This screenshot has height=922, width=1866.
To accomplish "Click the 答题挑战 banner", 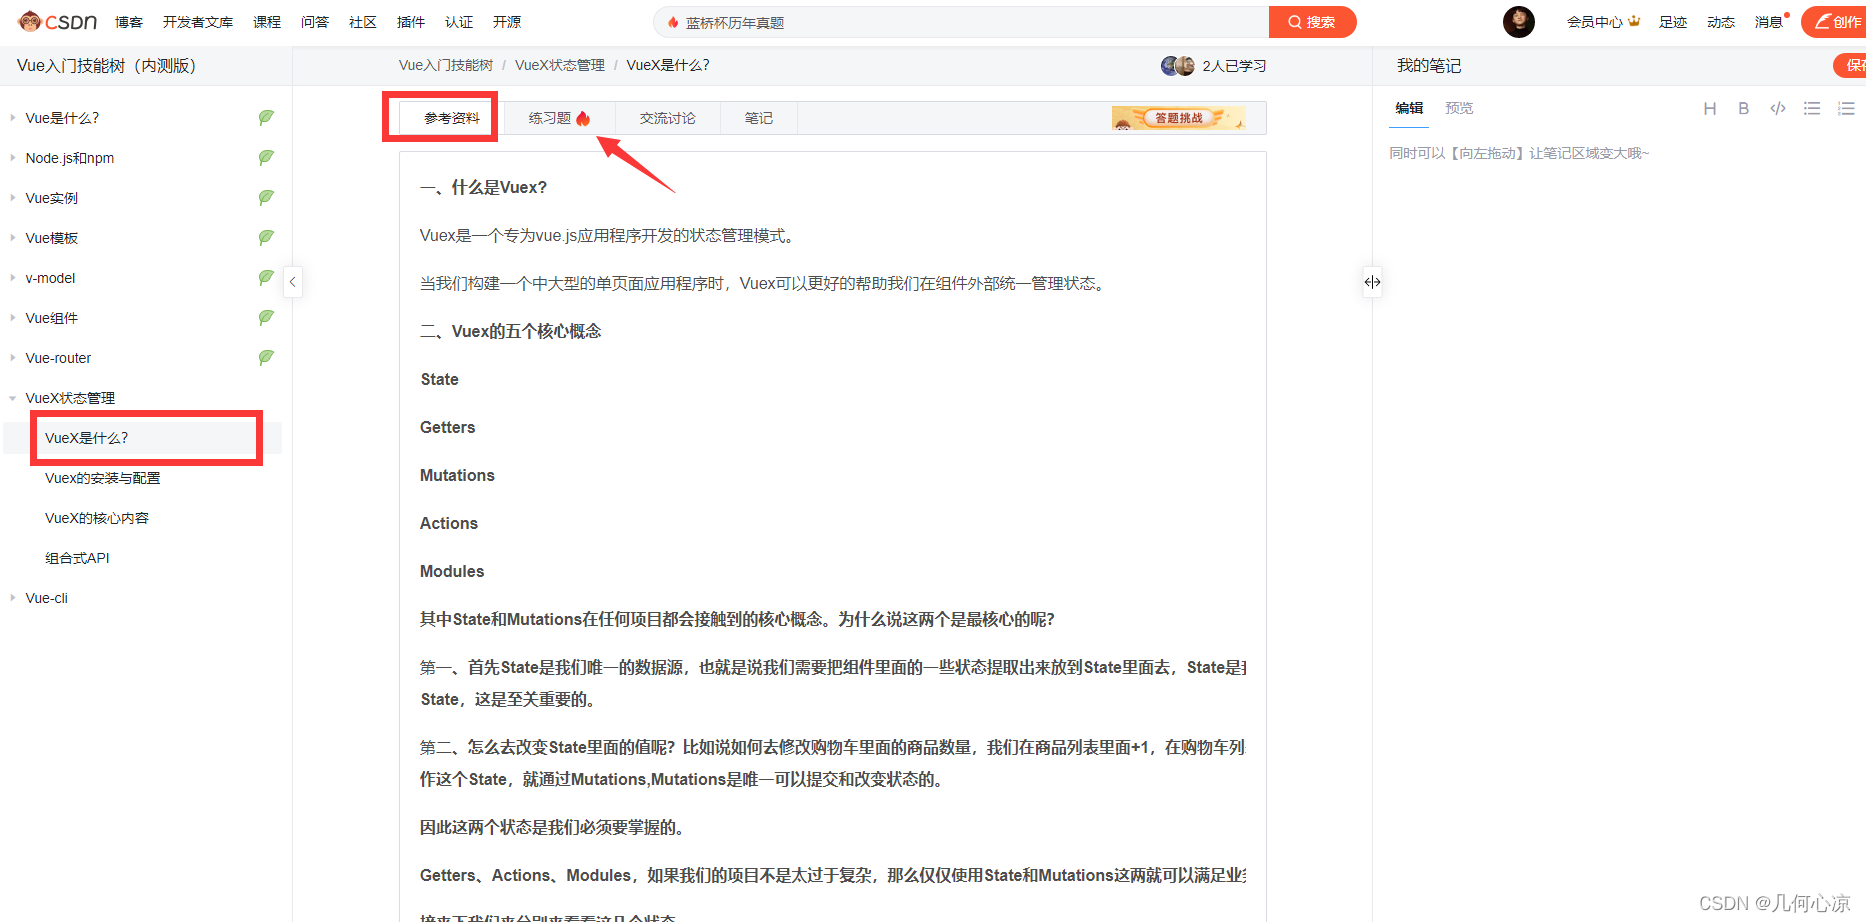I will pyautogui.click(x=1178, y=118).
